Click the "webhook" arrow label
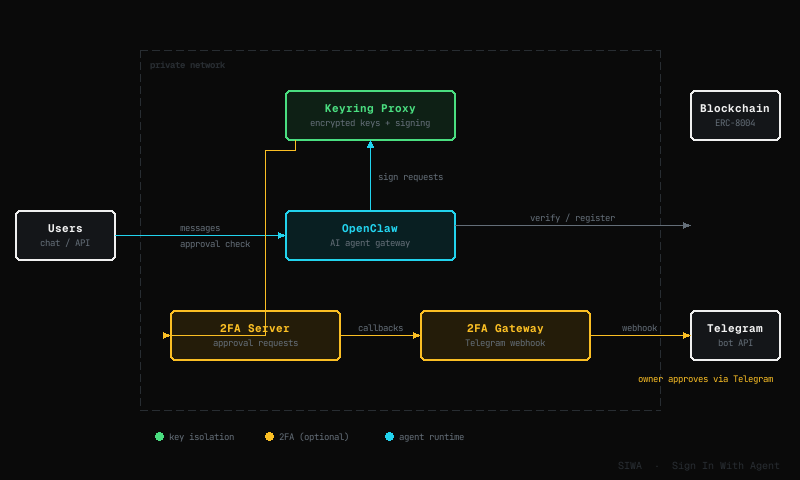This screenshot has height=480, width=800. 639,328
